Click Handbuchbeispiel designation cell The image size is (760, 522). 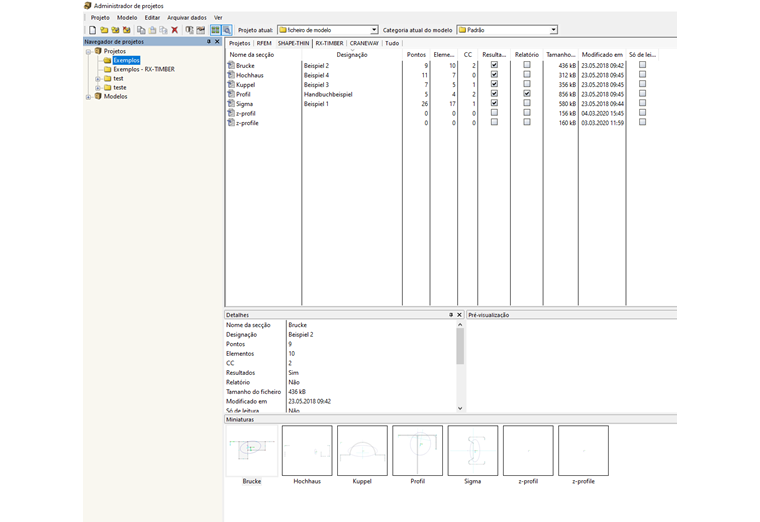click(328, 94)
